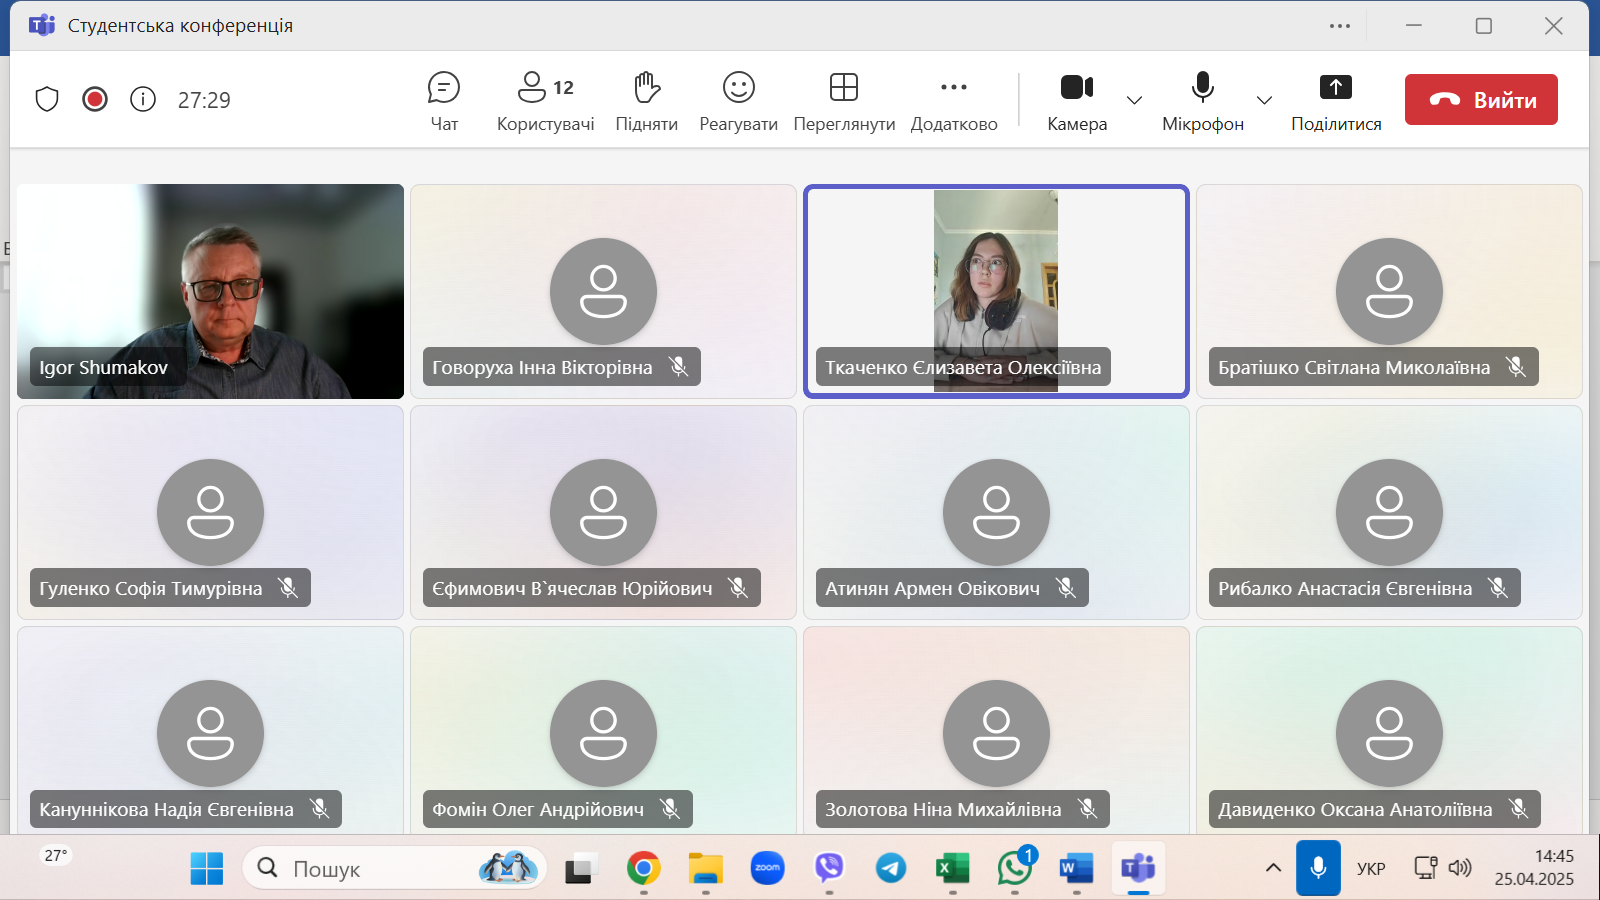The image size is (1600, 900).
Task: Expand camera options dropdown arrow
Action: coord(1134,100)
